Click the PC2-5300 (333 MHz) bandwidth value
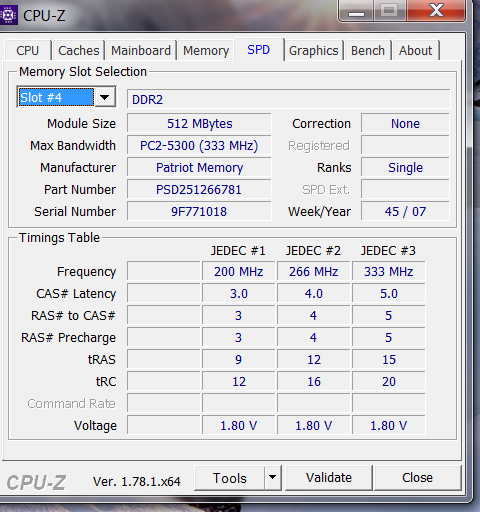Screen dimensions: 480x512 click(x=199, y=146)
